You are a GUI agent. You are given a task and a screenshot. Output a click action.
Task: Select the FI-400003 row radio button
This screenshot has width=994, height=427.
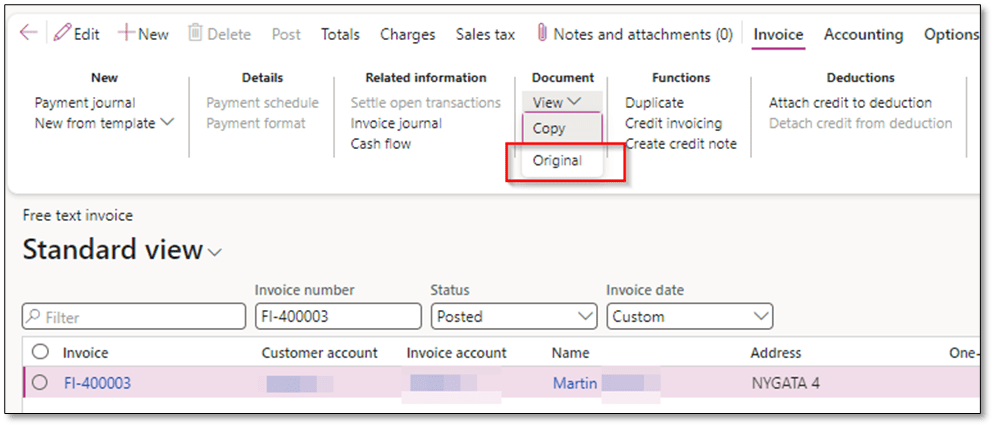(40, 383)
